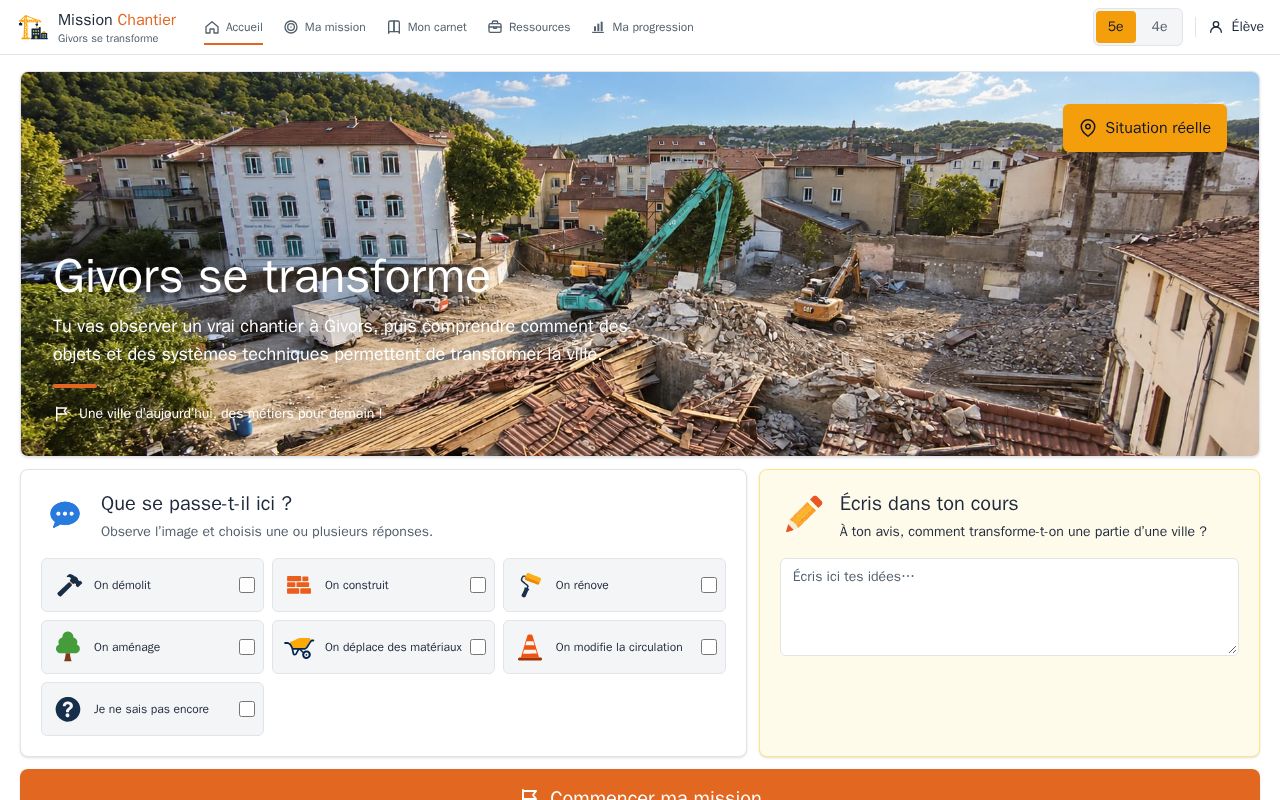Open the Ma mission tab

pos(325,27)
